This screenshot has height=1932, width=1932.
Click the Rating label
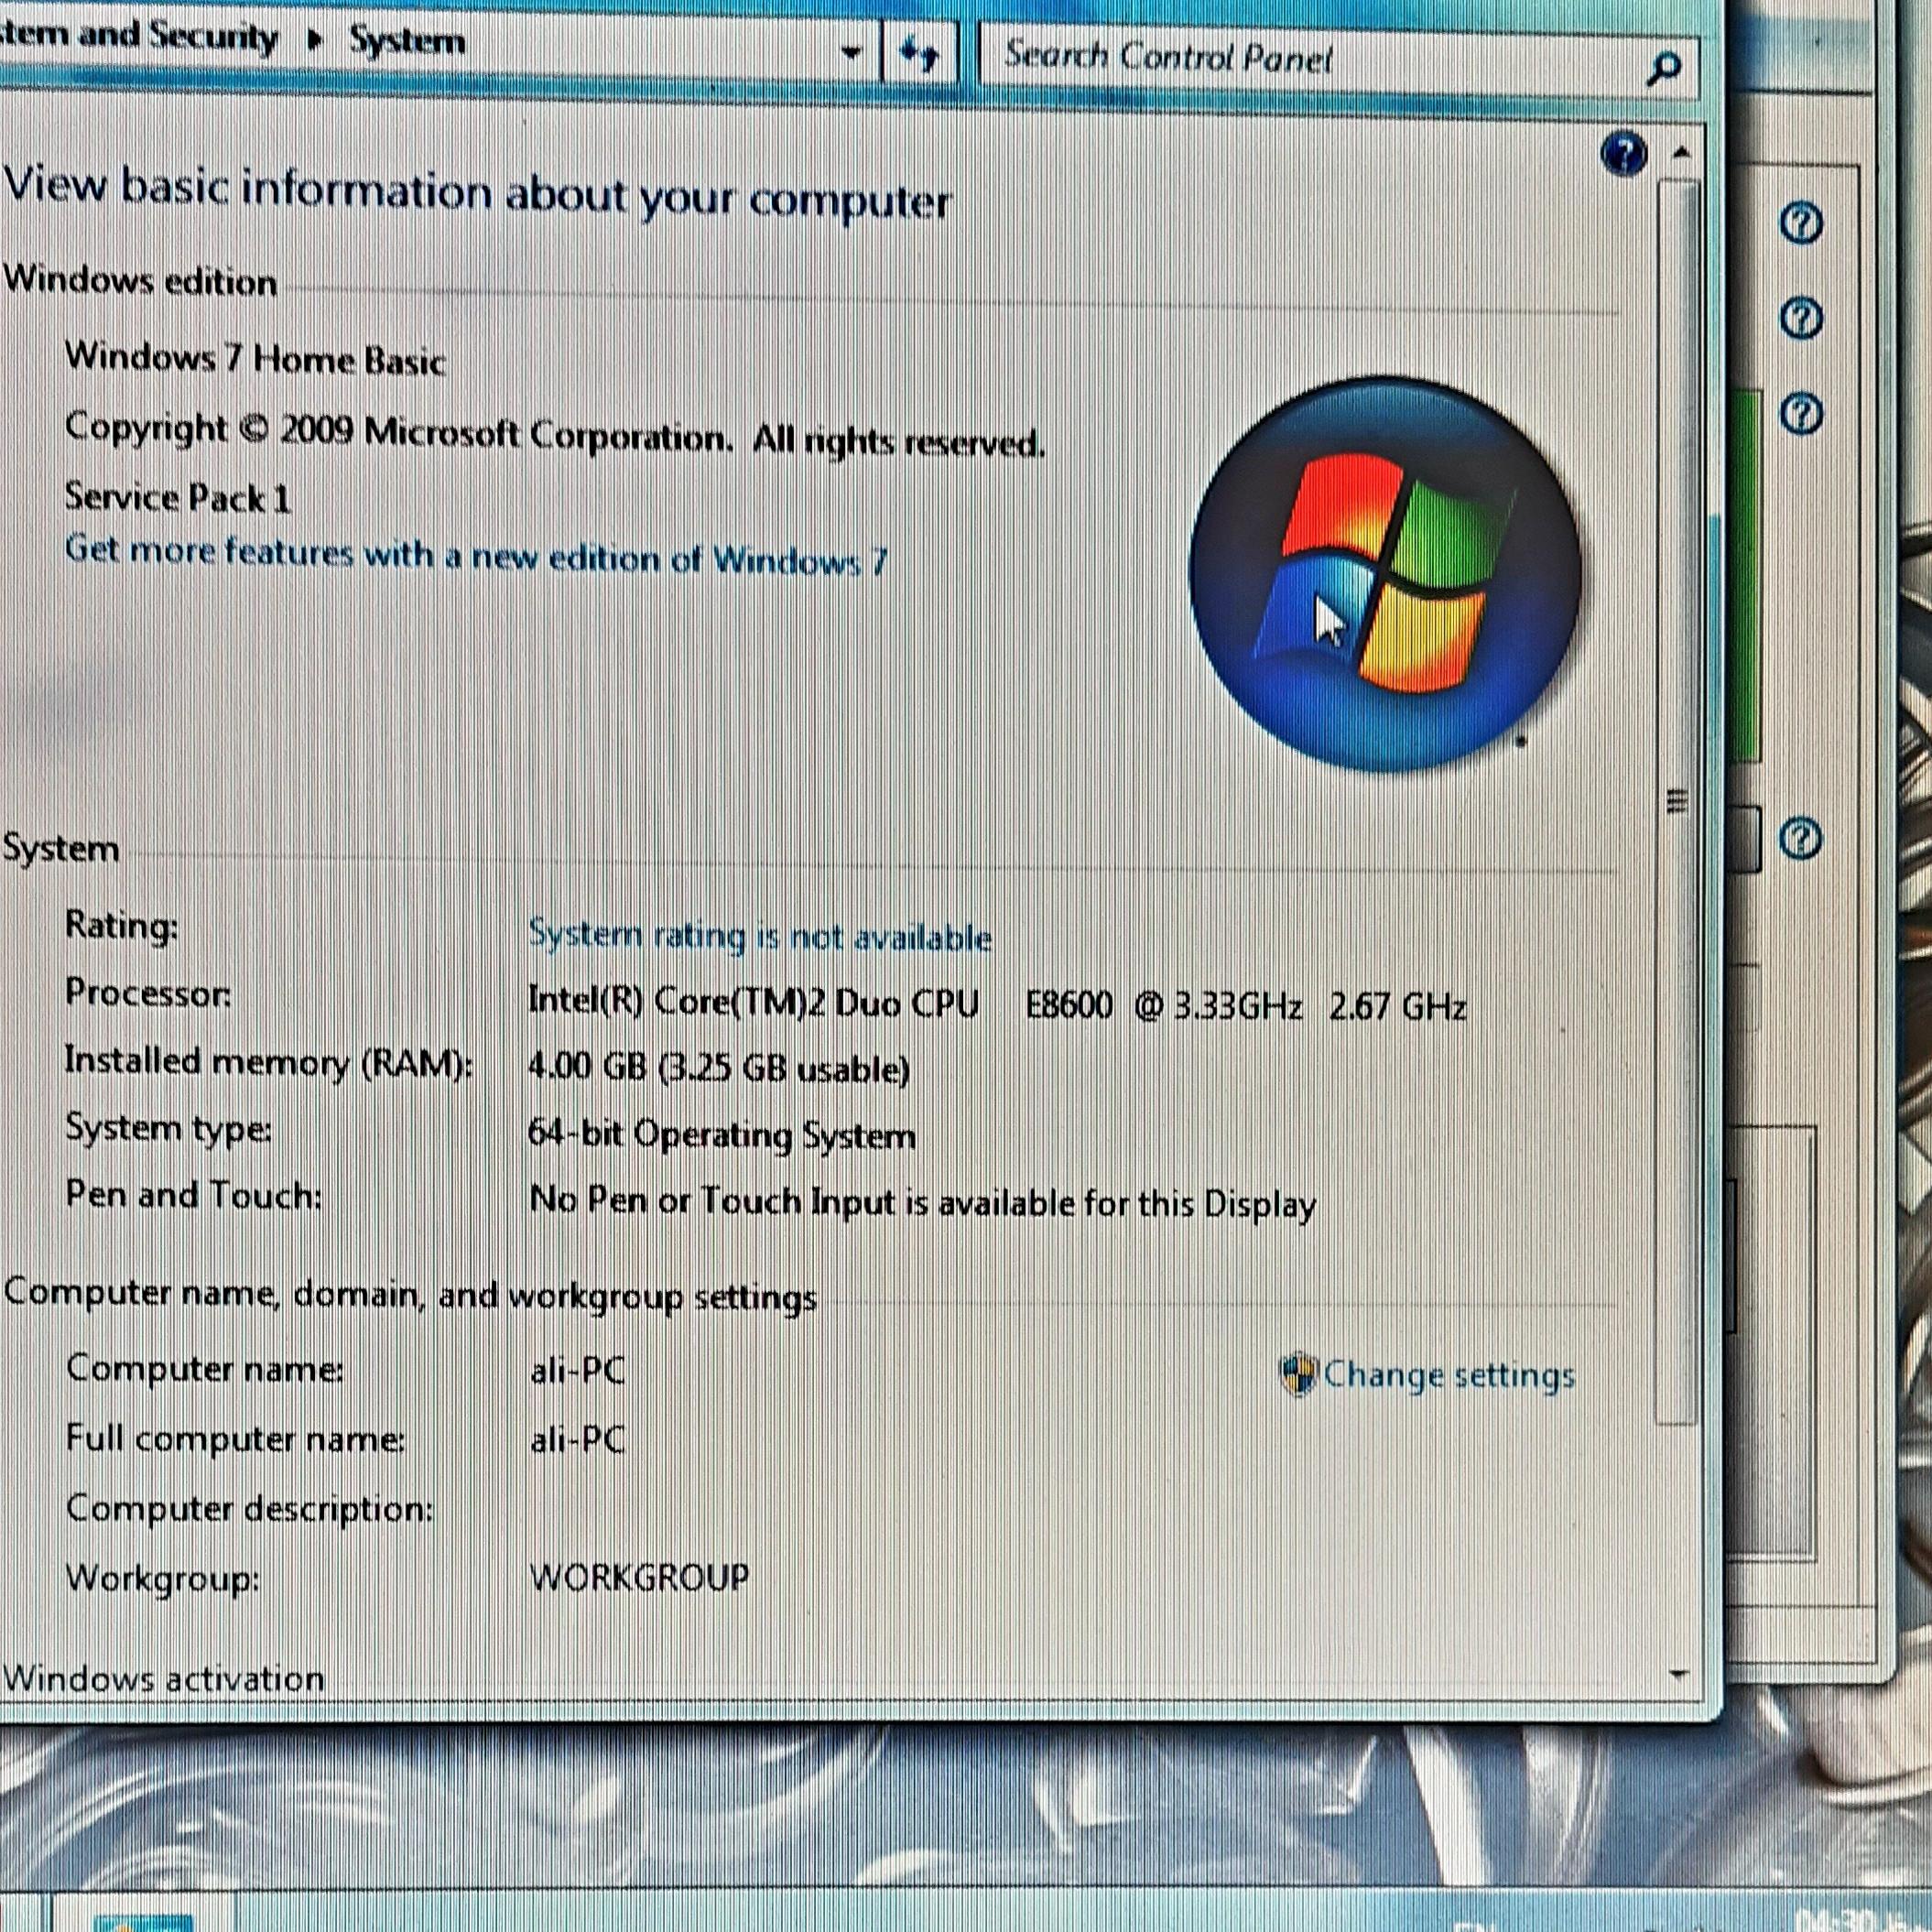(121, 925)
